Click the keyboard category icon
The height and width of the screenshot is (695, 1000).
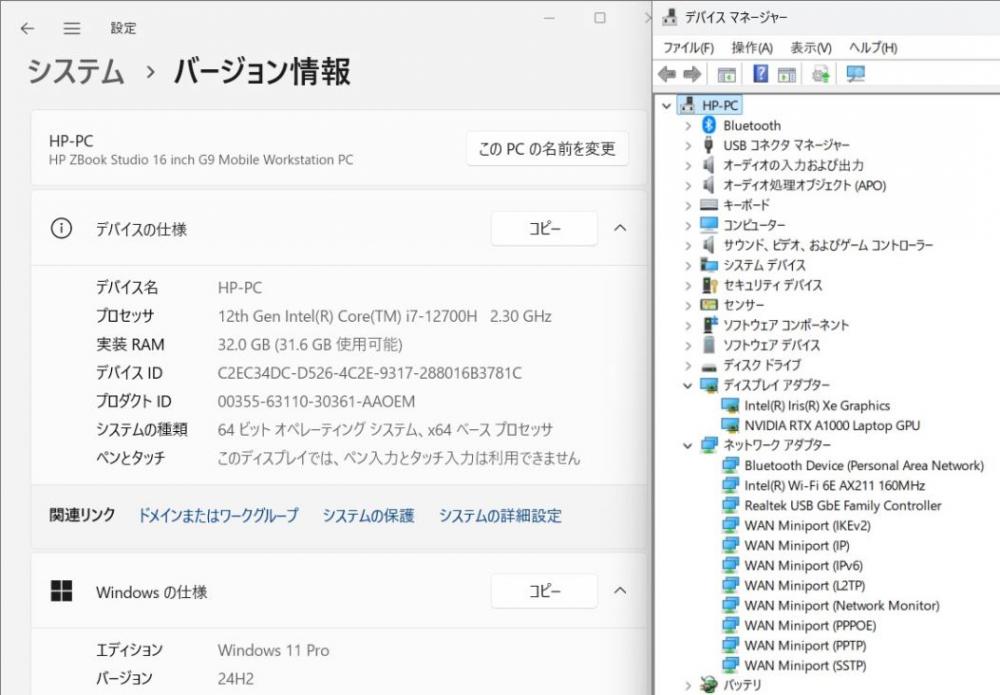point(709,205)
